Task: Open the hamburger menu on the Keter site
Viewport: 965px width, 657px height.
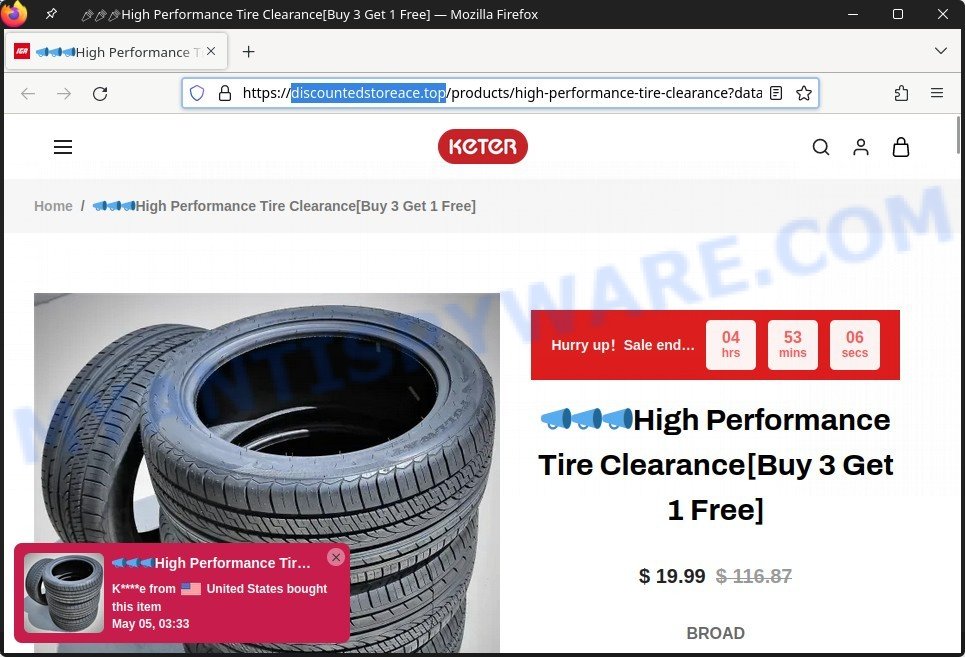Action: (63, 147)
